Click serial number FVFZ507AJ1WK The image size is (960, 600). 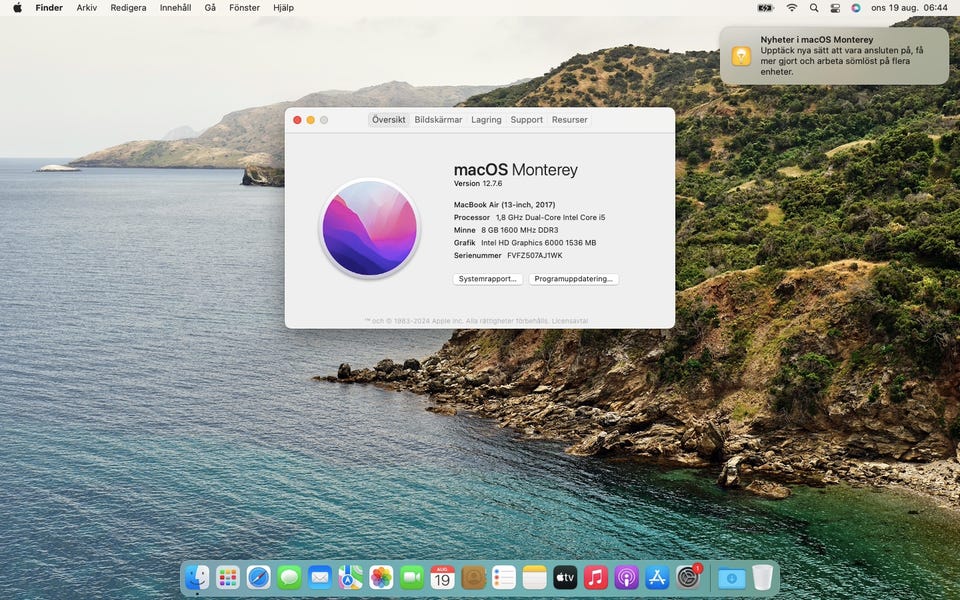534,256
